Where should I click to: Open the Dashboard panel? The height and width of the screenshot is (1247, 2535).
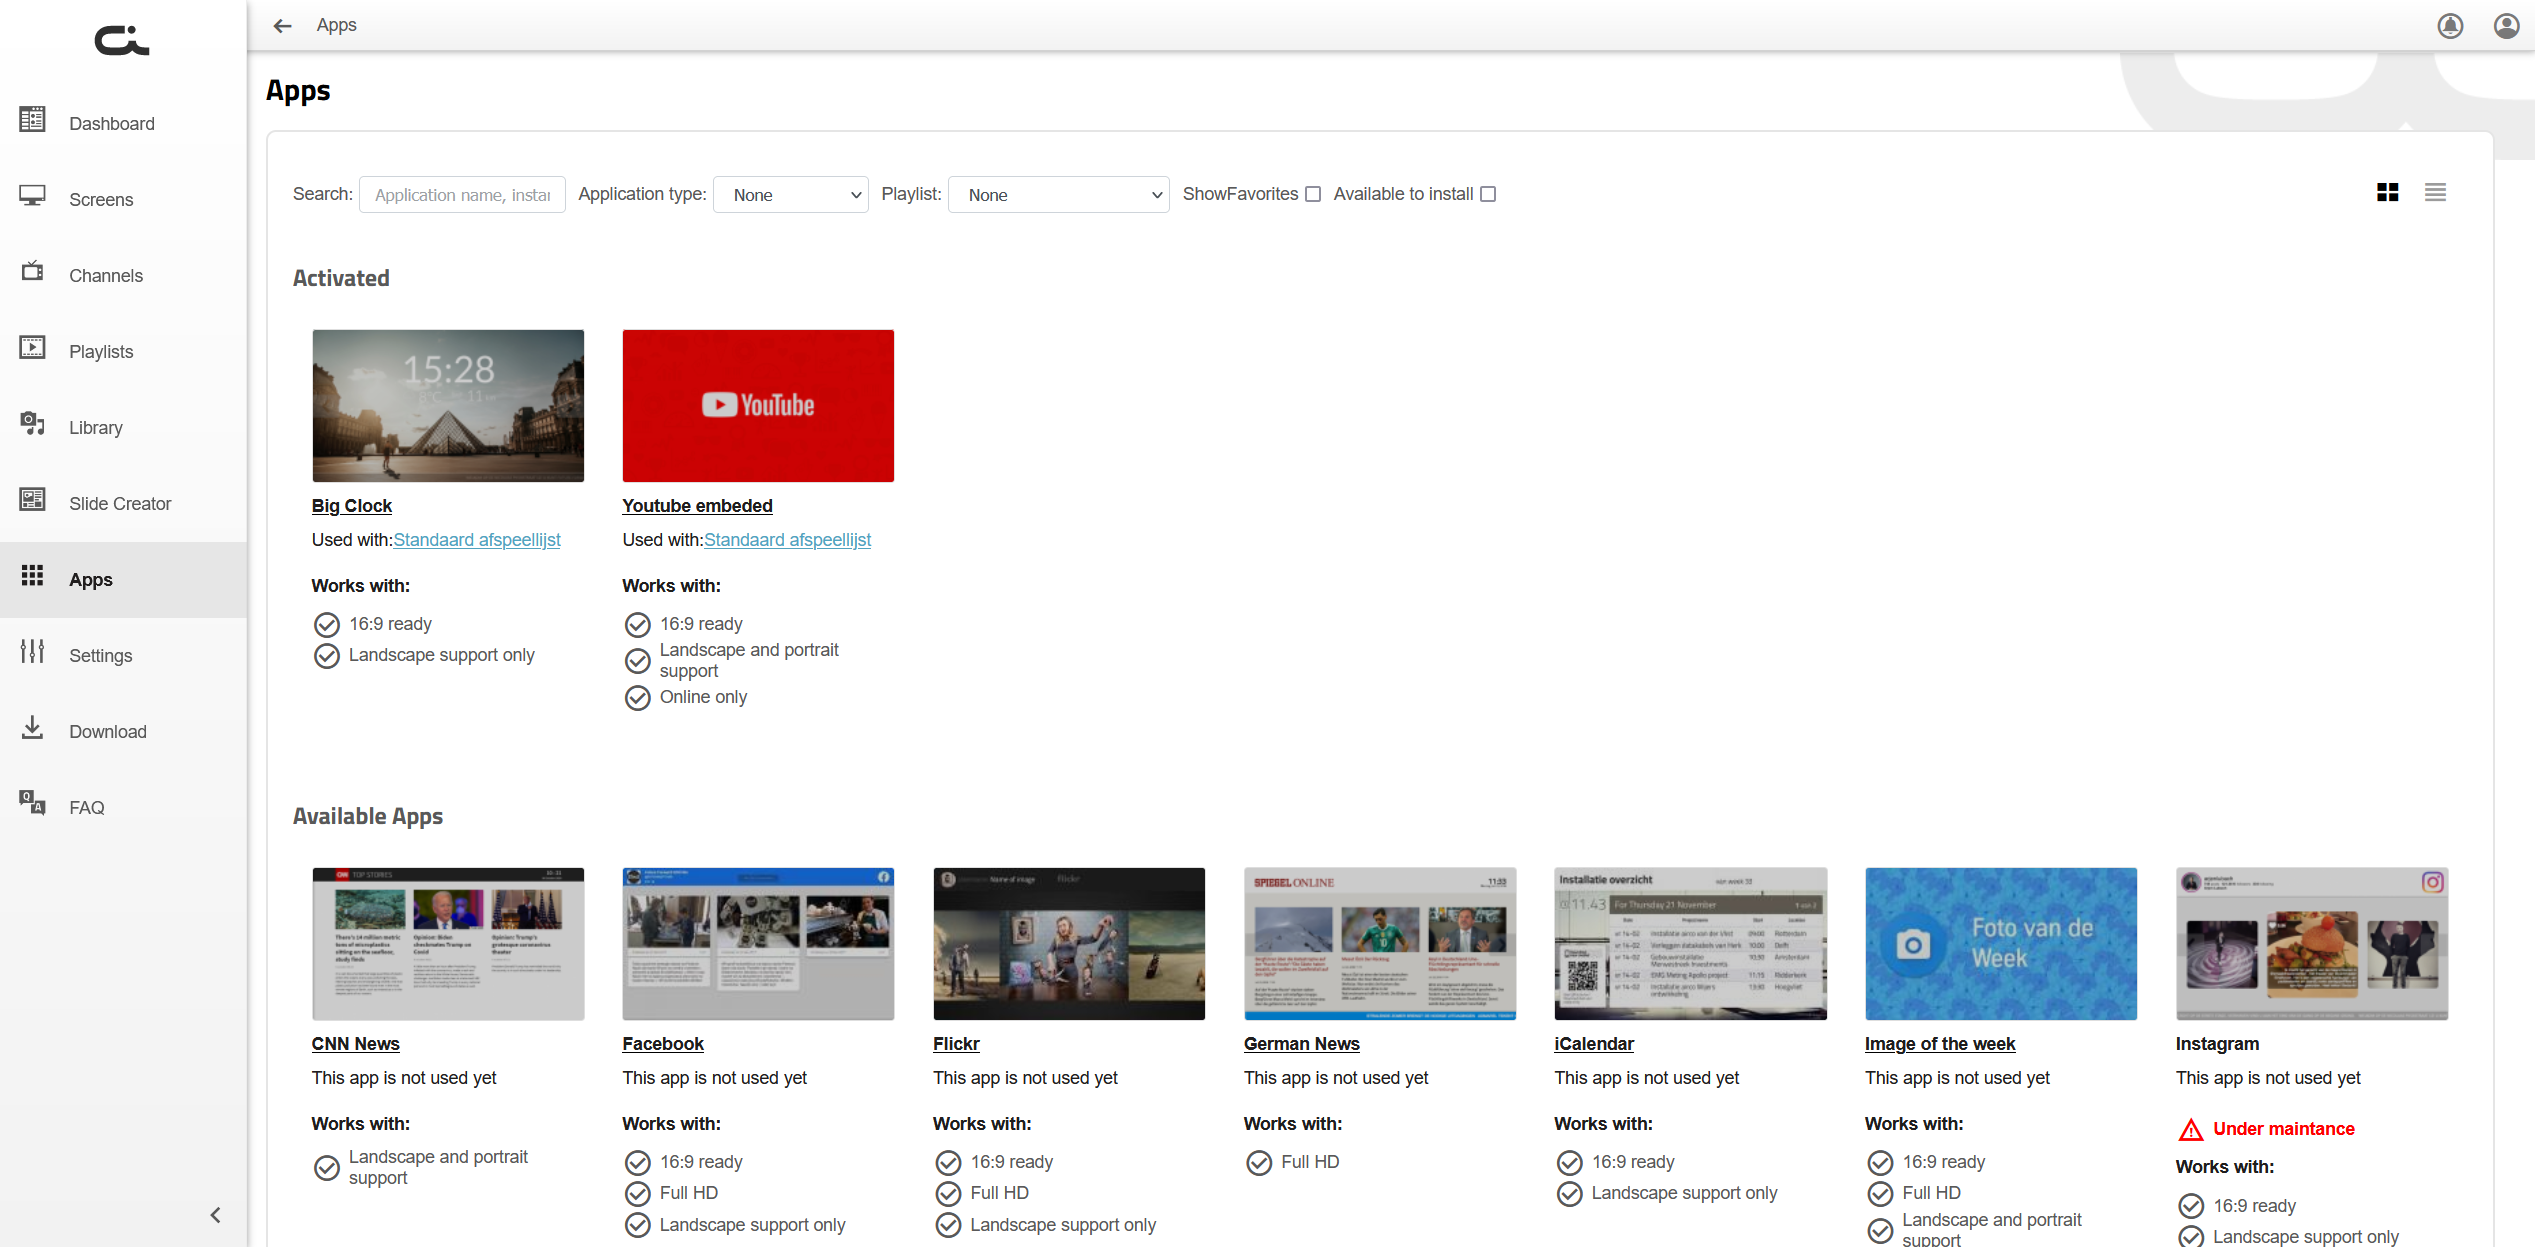[x=111, y=123]
